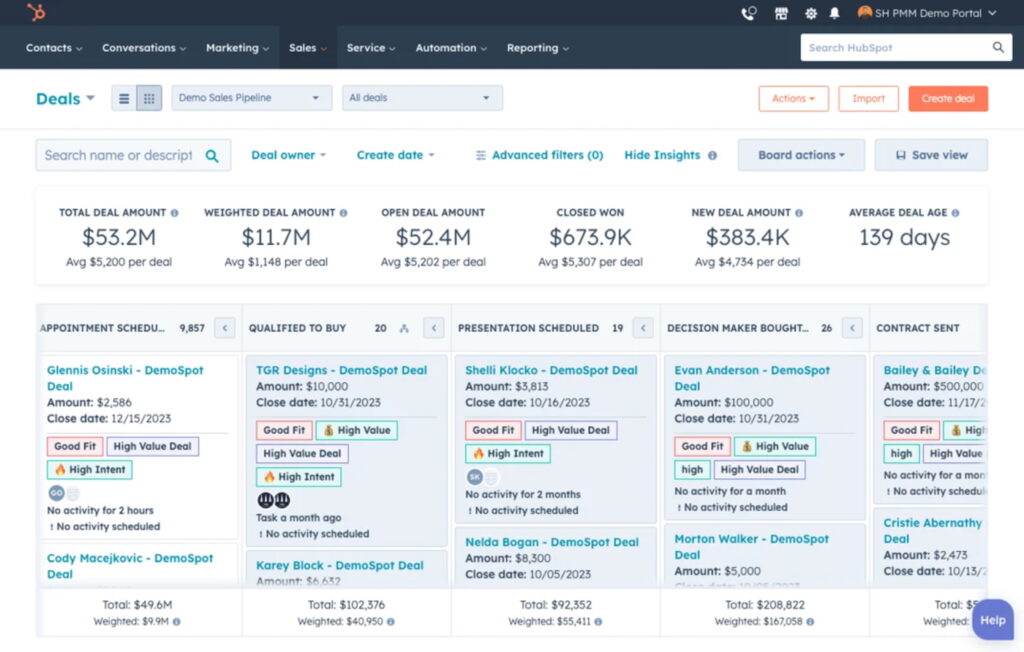Open Nelda Bogan - DemoSpot Deal
Image resolution: width=1024 pixels, height=652 pixels.
click(x=552, y=542)
